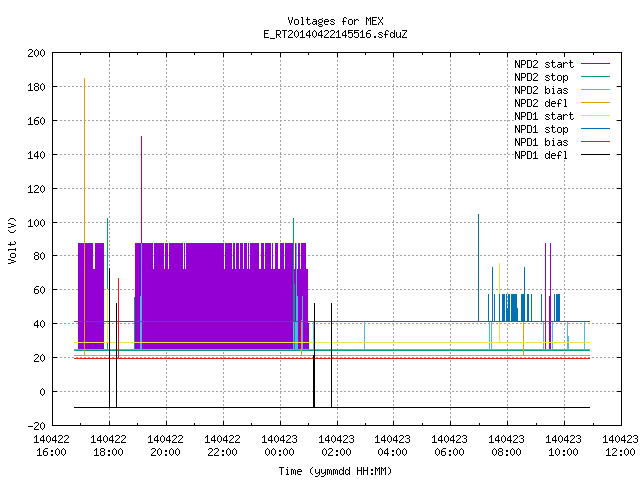640x480 pixels.
Task: Click the x-axis tick '140423 02:00'
Action: [x=336, y=446]
